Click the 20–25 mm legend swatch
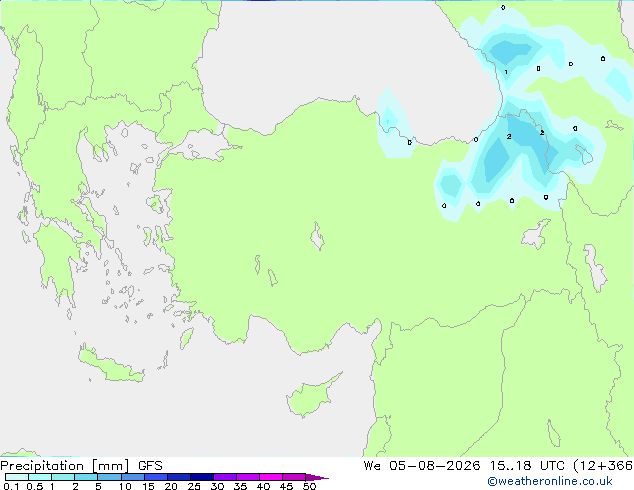The width and height of the screenshot is (634, 490). click(x=178, y=477)
